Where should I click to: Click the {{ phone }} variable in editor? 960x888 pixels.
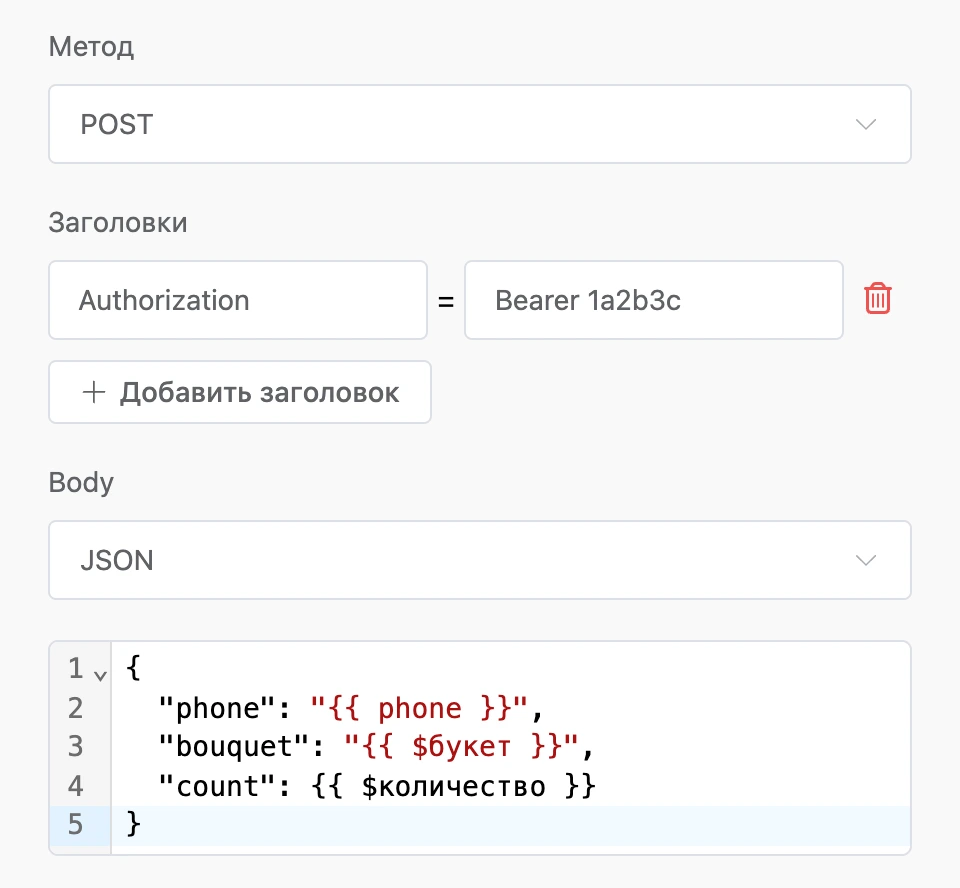click(x=419, y=709)
